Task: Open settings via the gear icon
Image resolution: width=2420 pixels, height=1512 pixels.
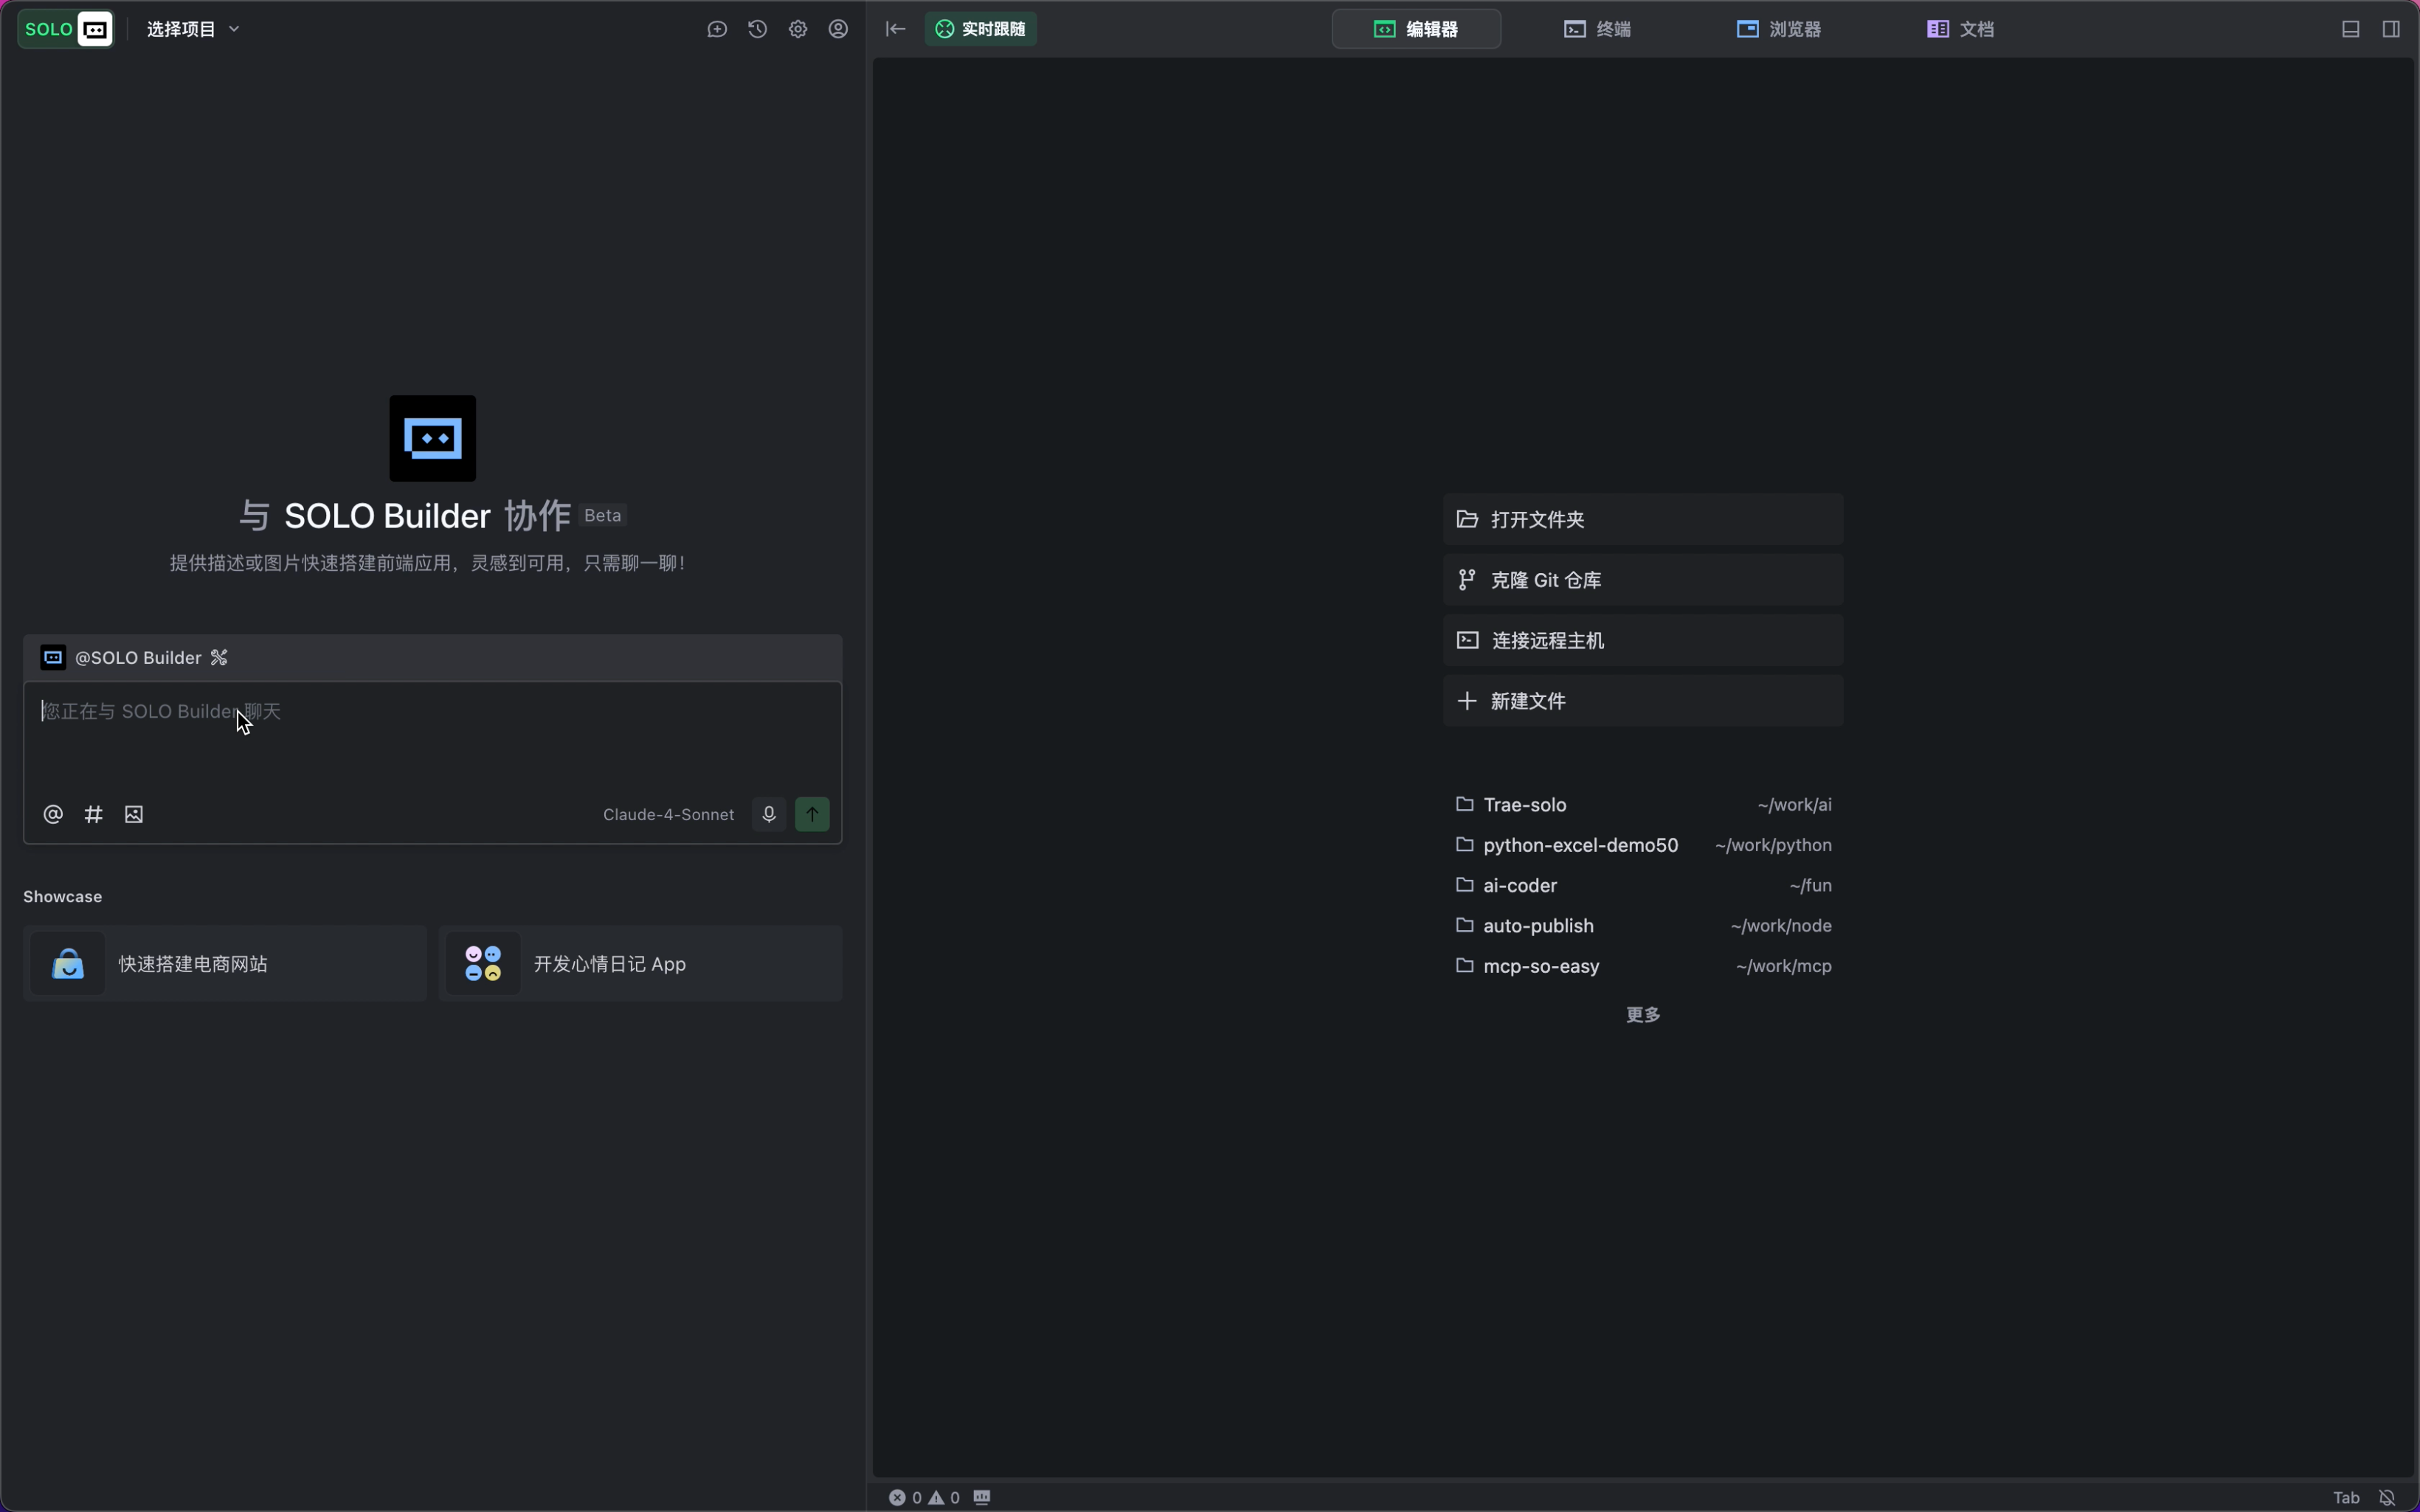Action: 798,29
